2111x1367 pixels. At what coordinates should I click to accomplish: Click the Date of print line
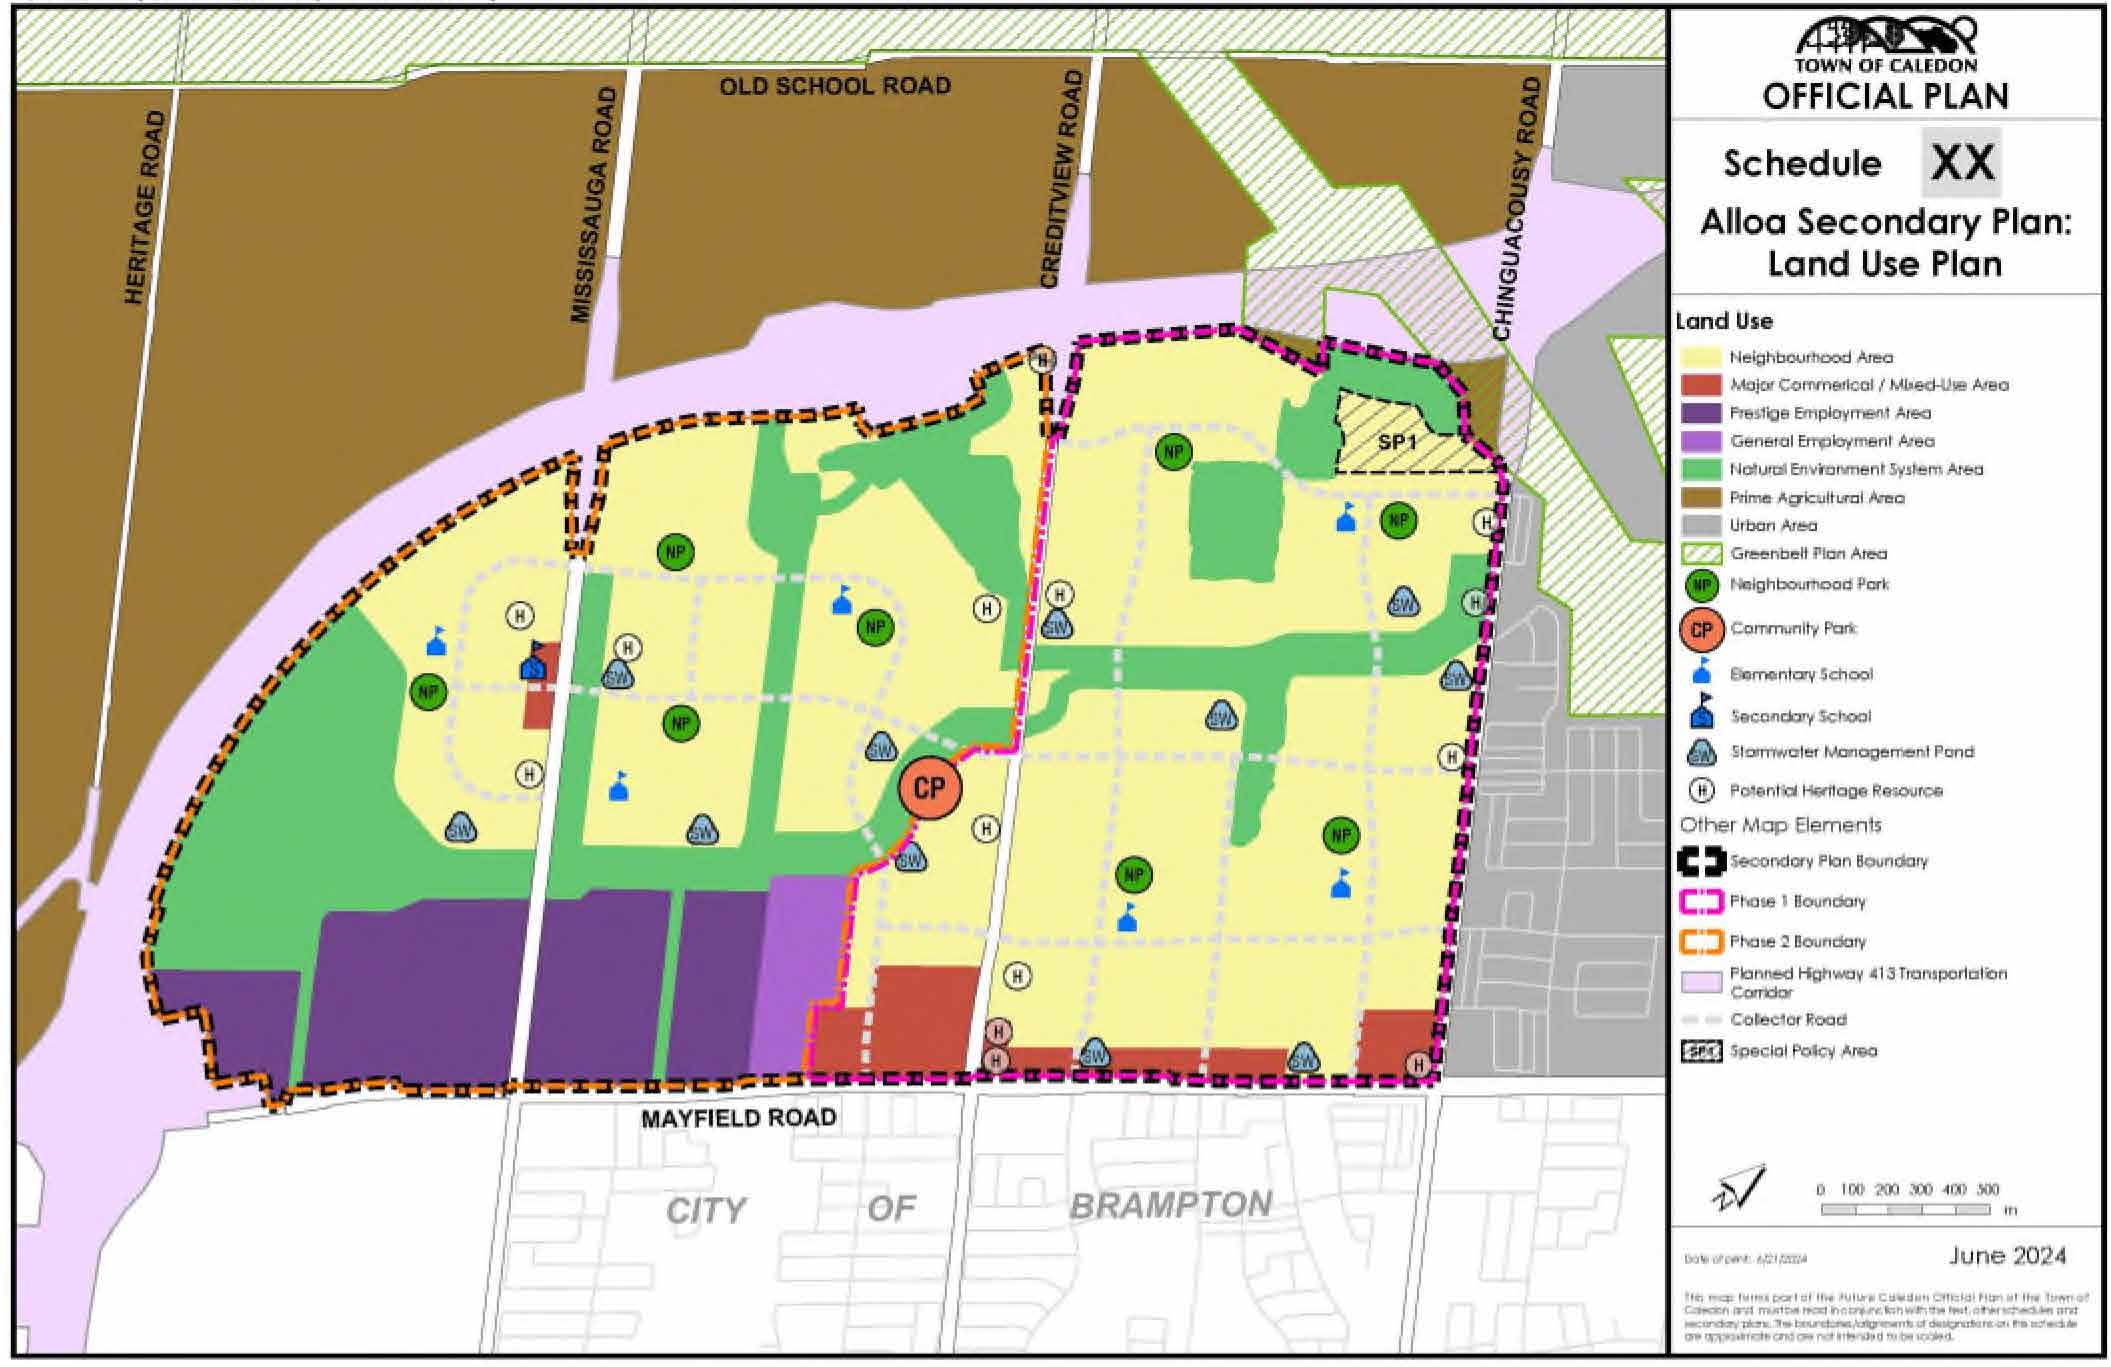[x=1745, y=1259]
